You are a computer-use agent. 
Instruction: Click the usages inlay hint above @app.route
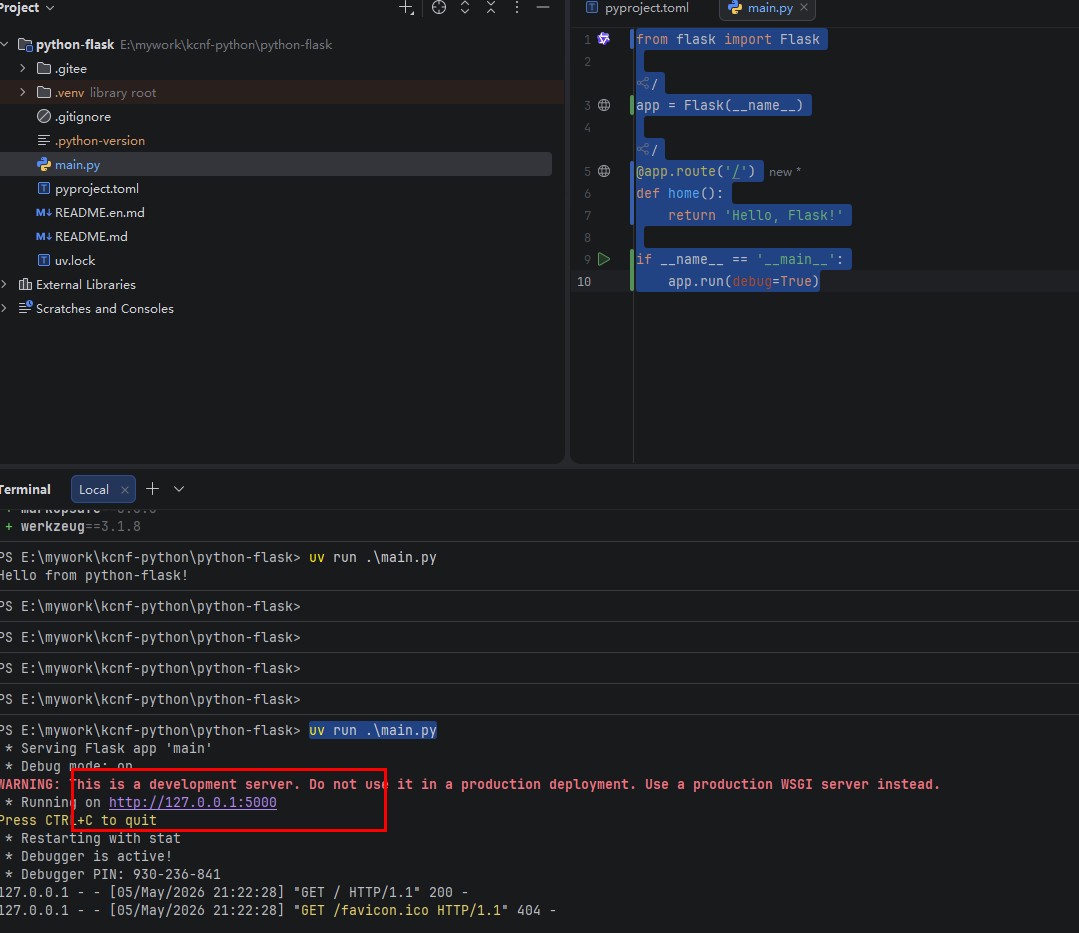point(648,149)
